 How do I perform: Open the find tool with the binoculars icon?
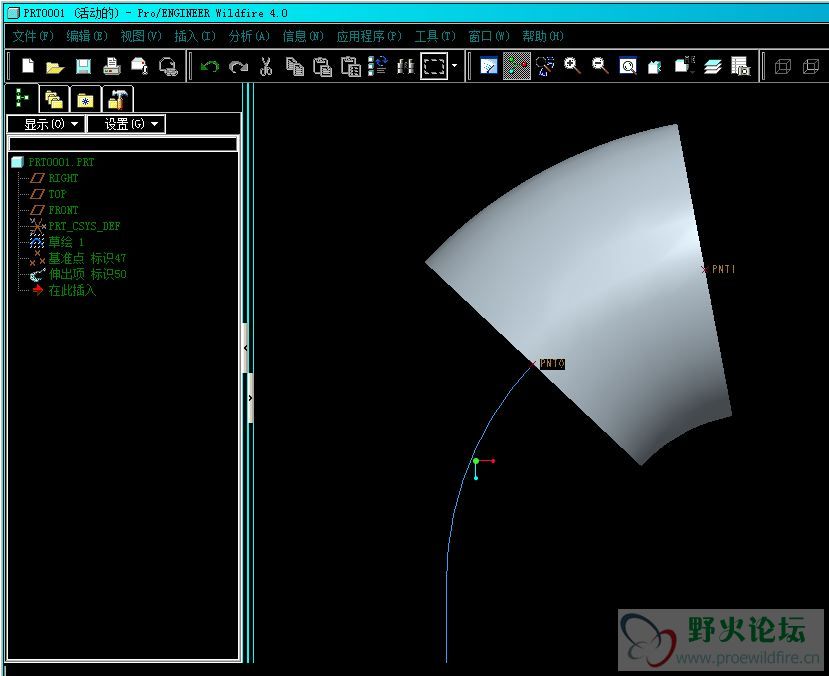406,67
